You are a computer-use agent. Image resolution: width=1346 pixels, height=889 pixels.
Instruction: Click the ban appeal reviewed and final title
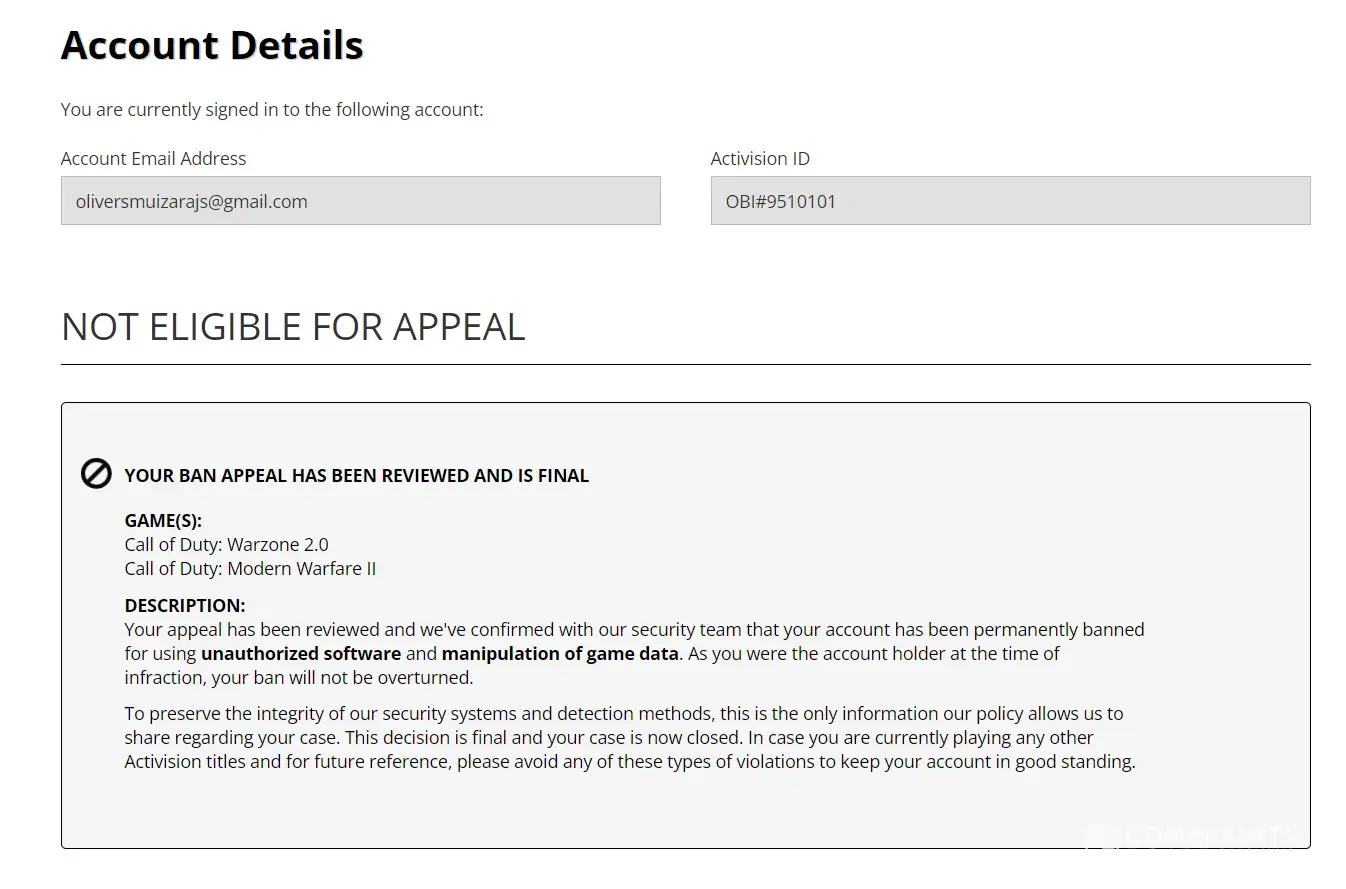point(356,476)
